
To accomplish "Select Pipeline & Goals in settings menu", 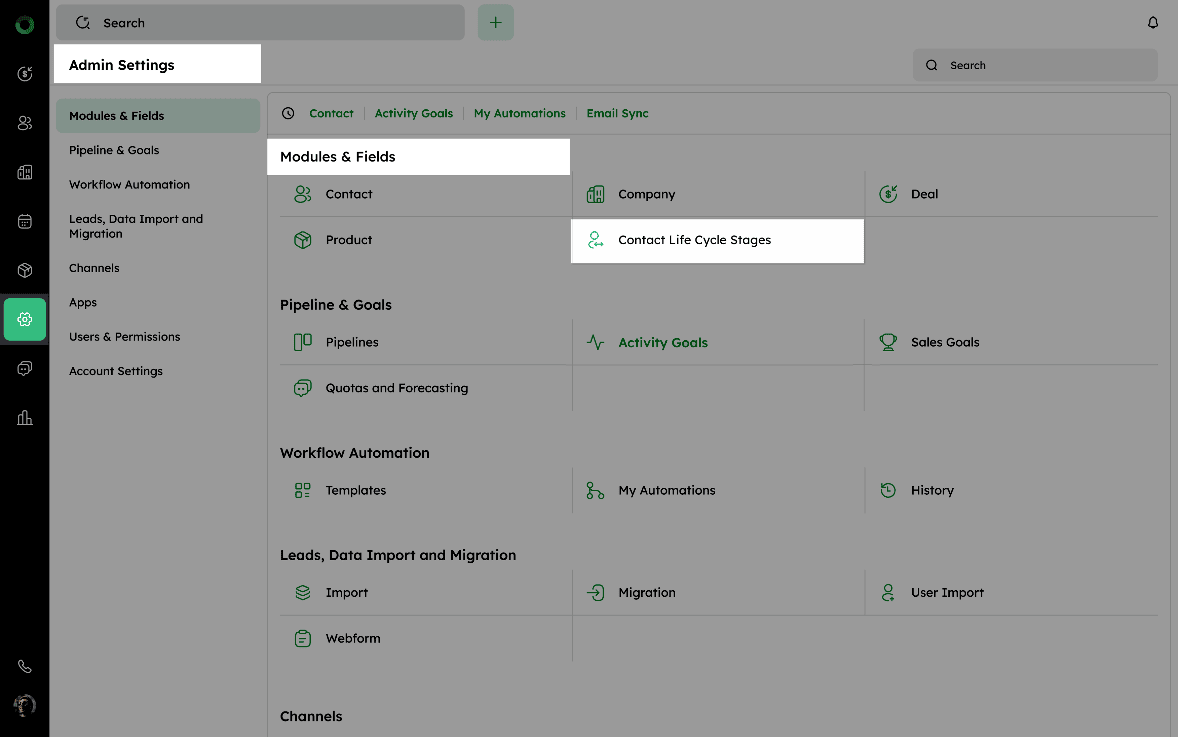I will click(x=114, y=150).
